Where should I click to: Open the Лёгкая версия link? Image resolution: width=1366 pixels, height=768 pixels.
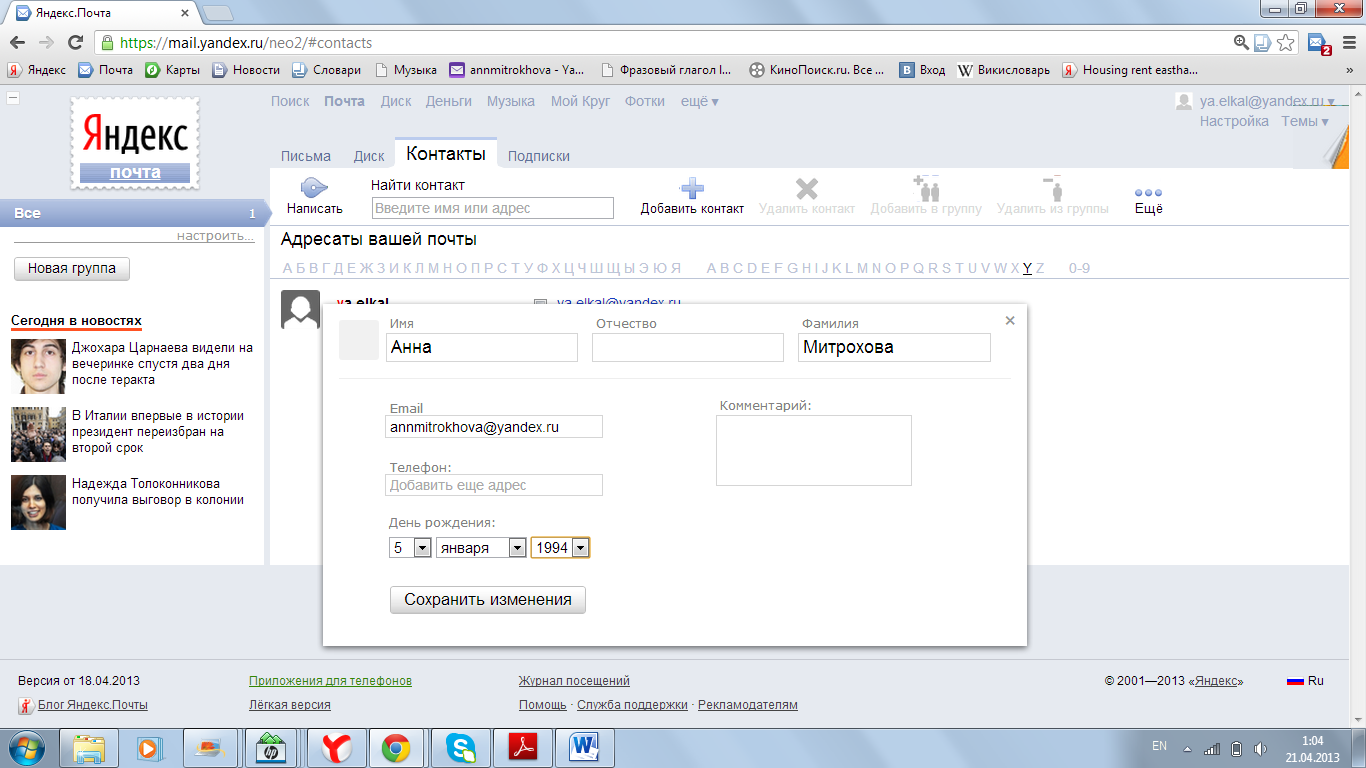(290, 705)
